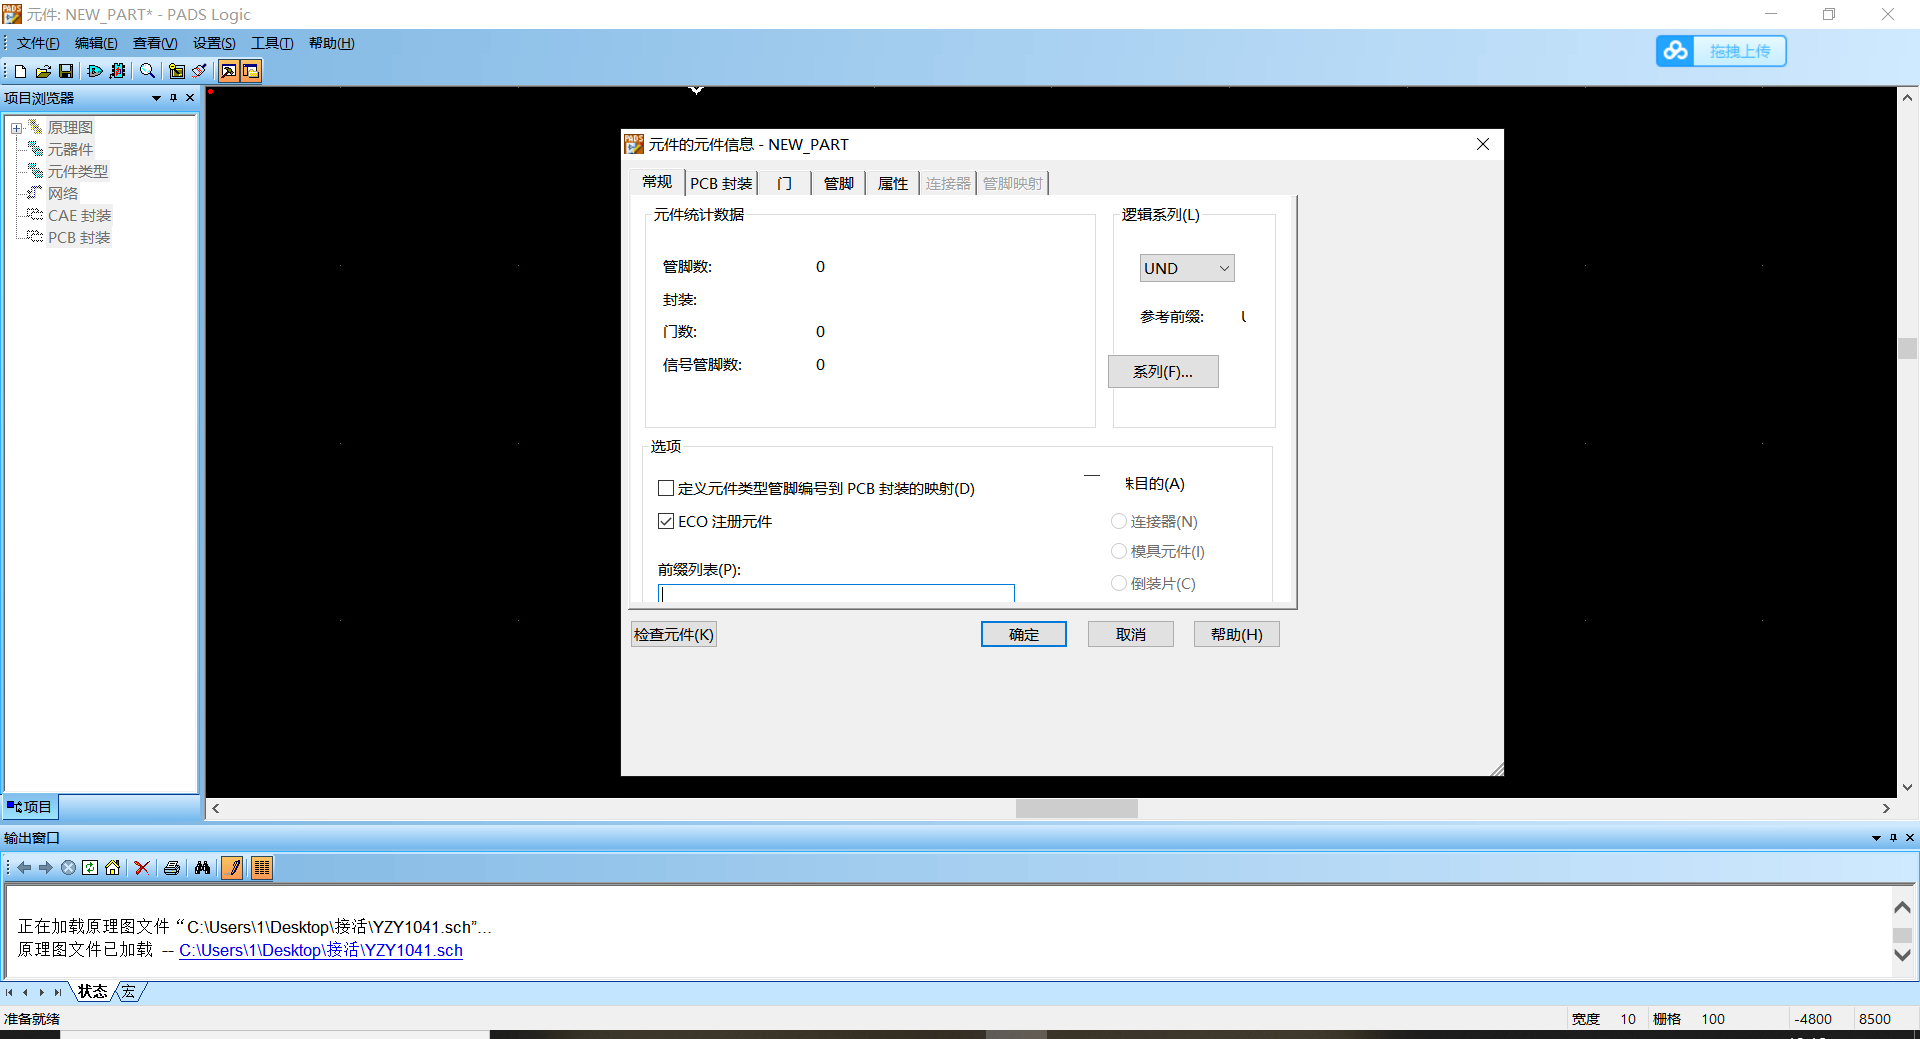Click the logic gate editor toolbar icon
The image size is (1920, 1039).
pos(95,71)
